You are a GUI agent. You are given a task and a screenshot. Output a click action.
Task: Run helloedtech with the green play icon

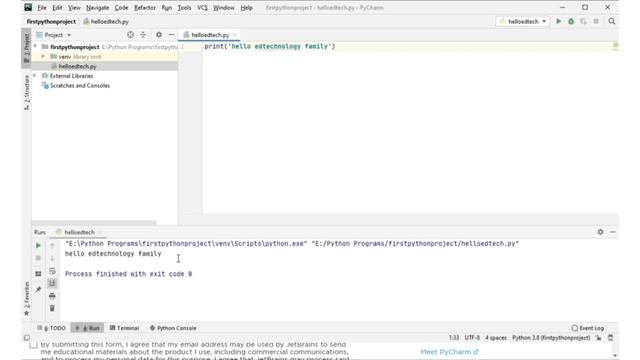(x=558, y=21)
